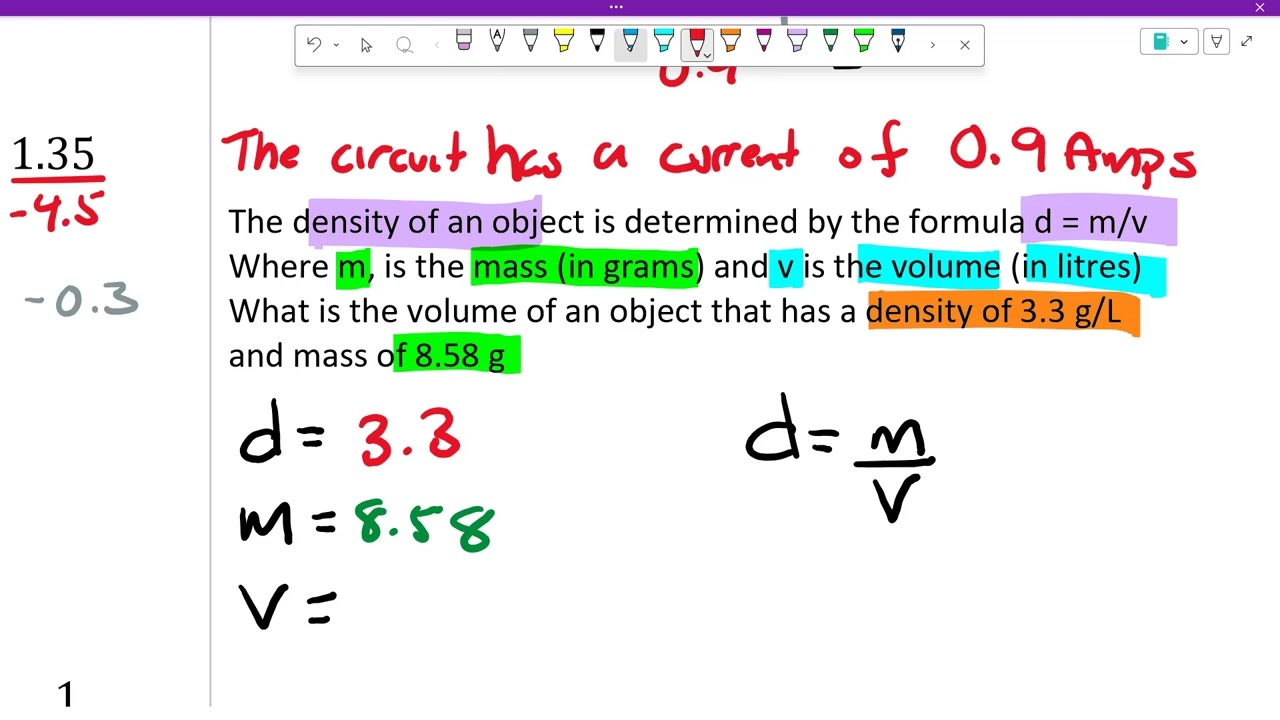This screenshot has width=1280, height=720.
Task: Close the window with top-right X
Action: click(1260, 8)
